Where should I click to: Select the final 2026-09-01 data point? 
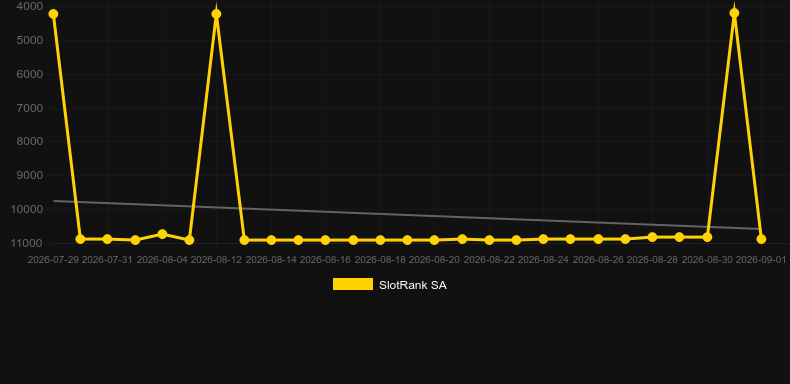coord(761,239)
